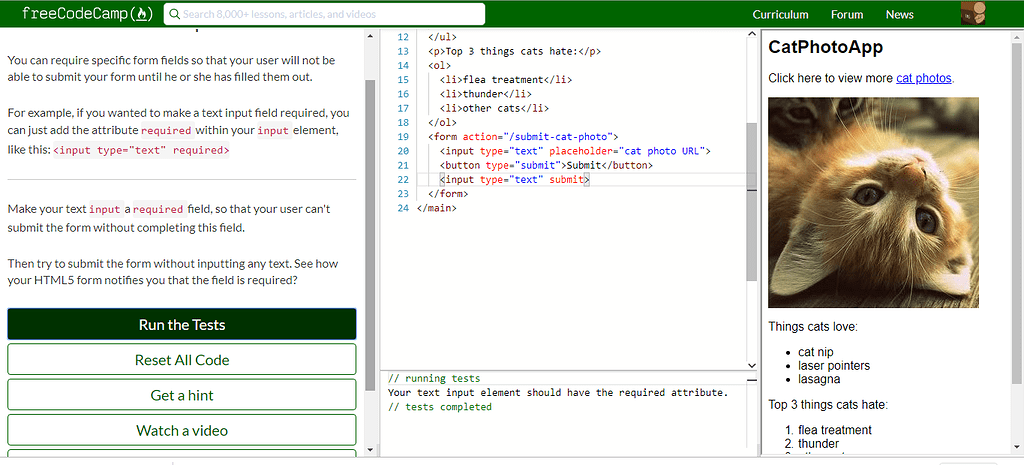Viewport: 1024px width, 465px height.
Task: Click the search magnifier icon
Action: [x=173, y=14]
